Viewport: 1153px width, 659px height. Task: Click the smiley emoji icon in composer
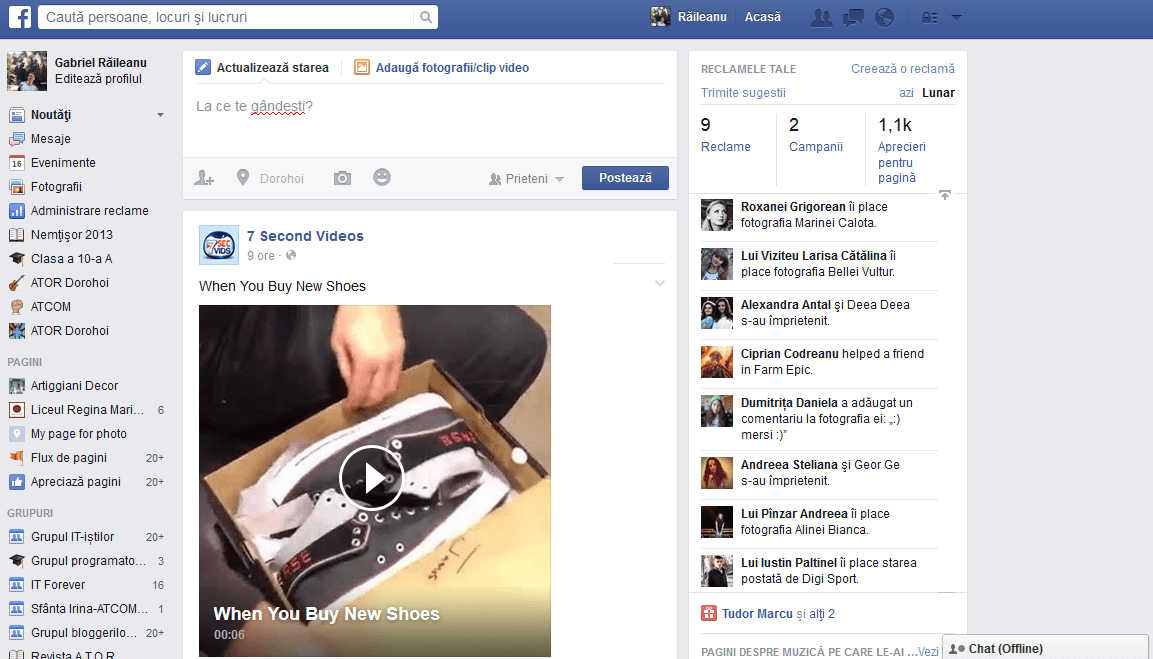click(x=382, y=177)
